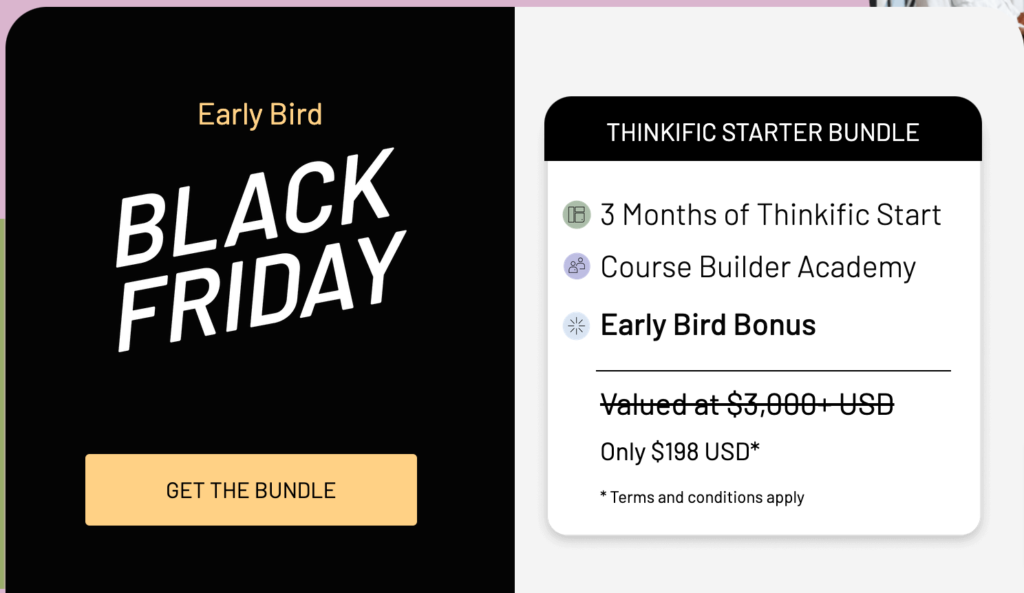This screenshot has height=593, width=1024.
Task: Click the purple people icon beside Course Builder Academy
Action: (577, 266)
